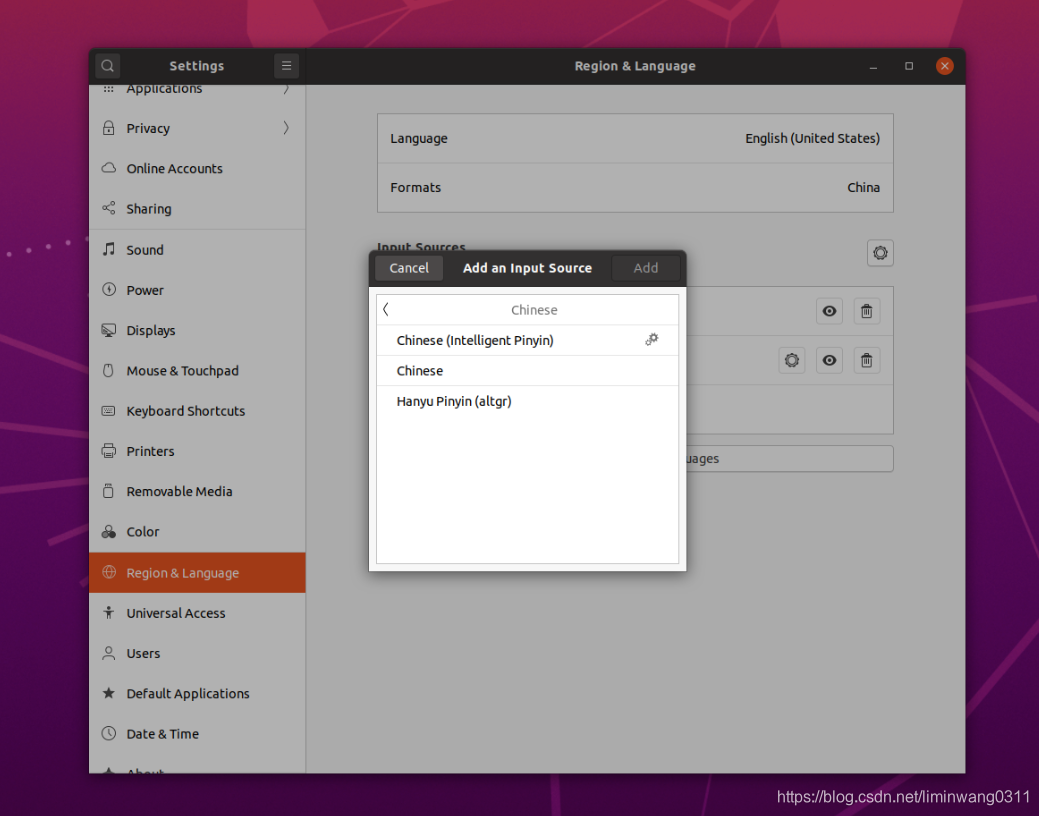Open the Language setting row
This screenshot has width=1039, height=816.
click(x=635, y=139)
